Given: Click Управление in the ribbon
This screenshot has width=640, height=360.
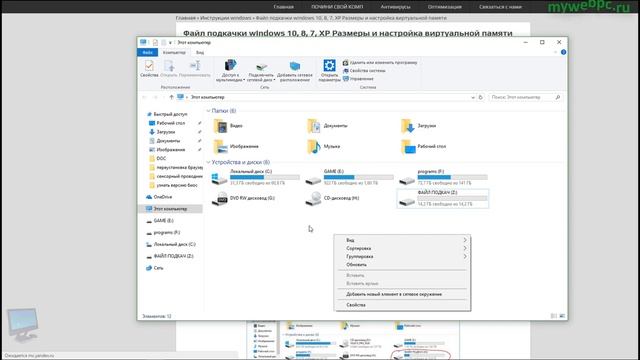Looking at the screenshot, I should (358, 78).
